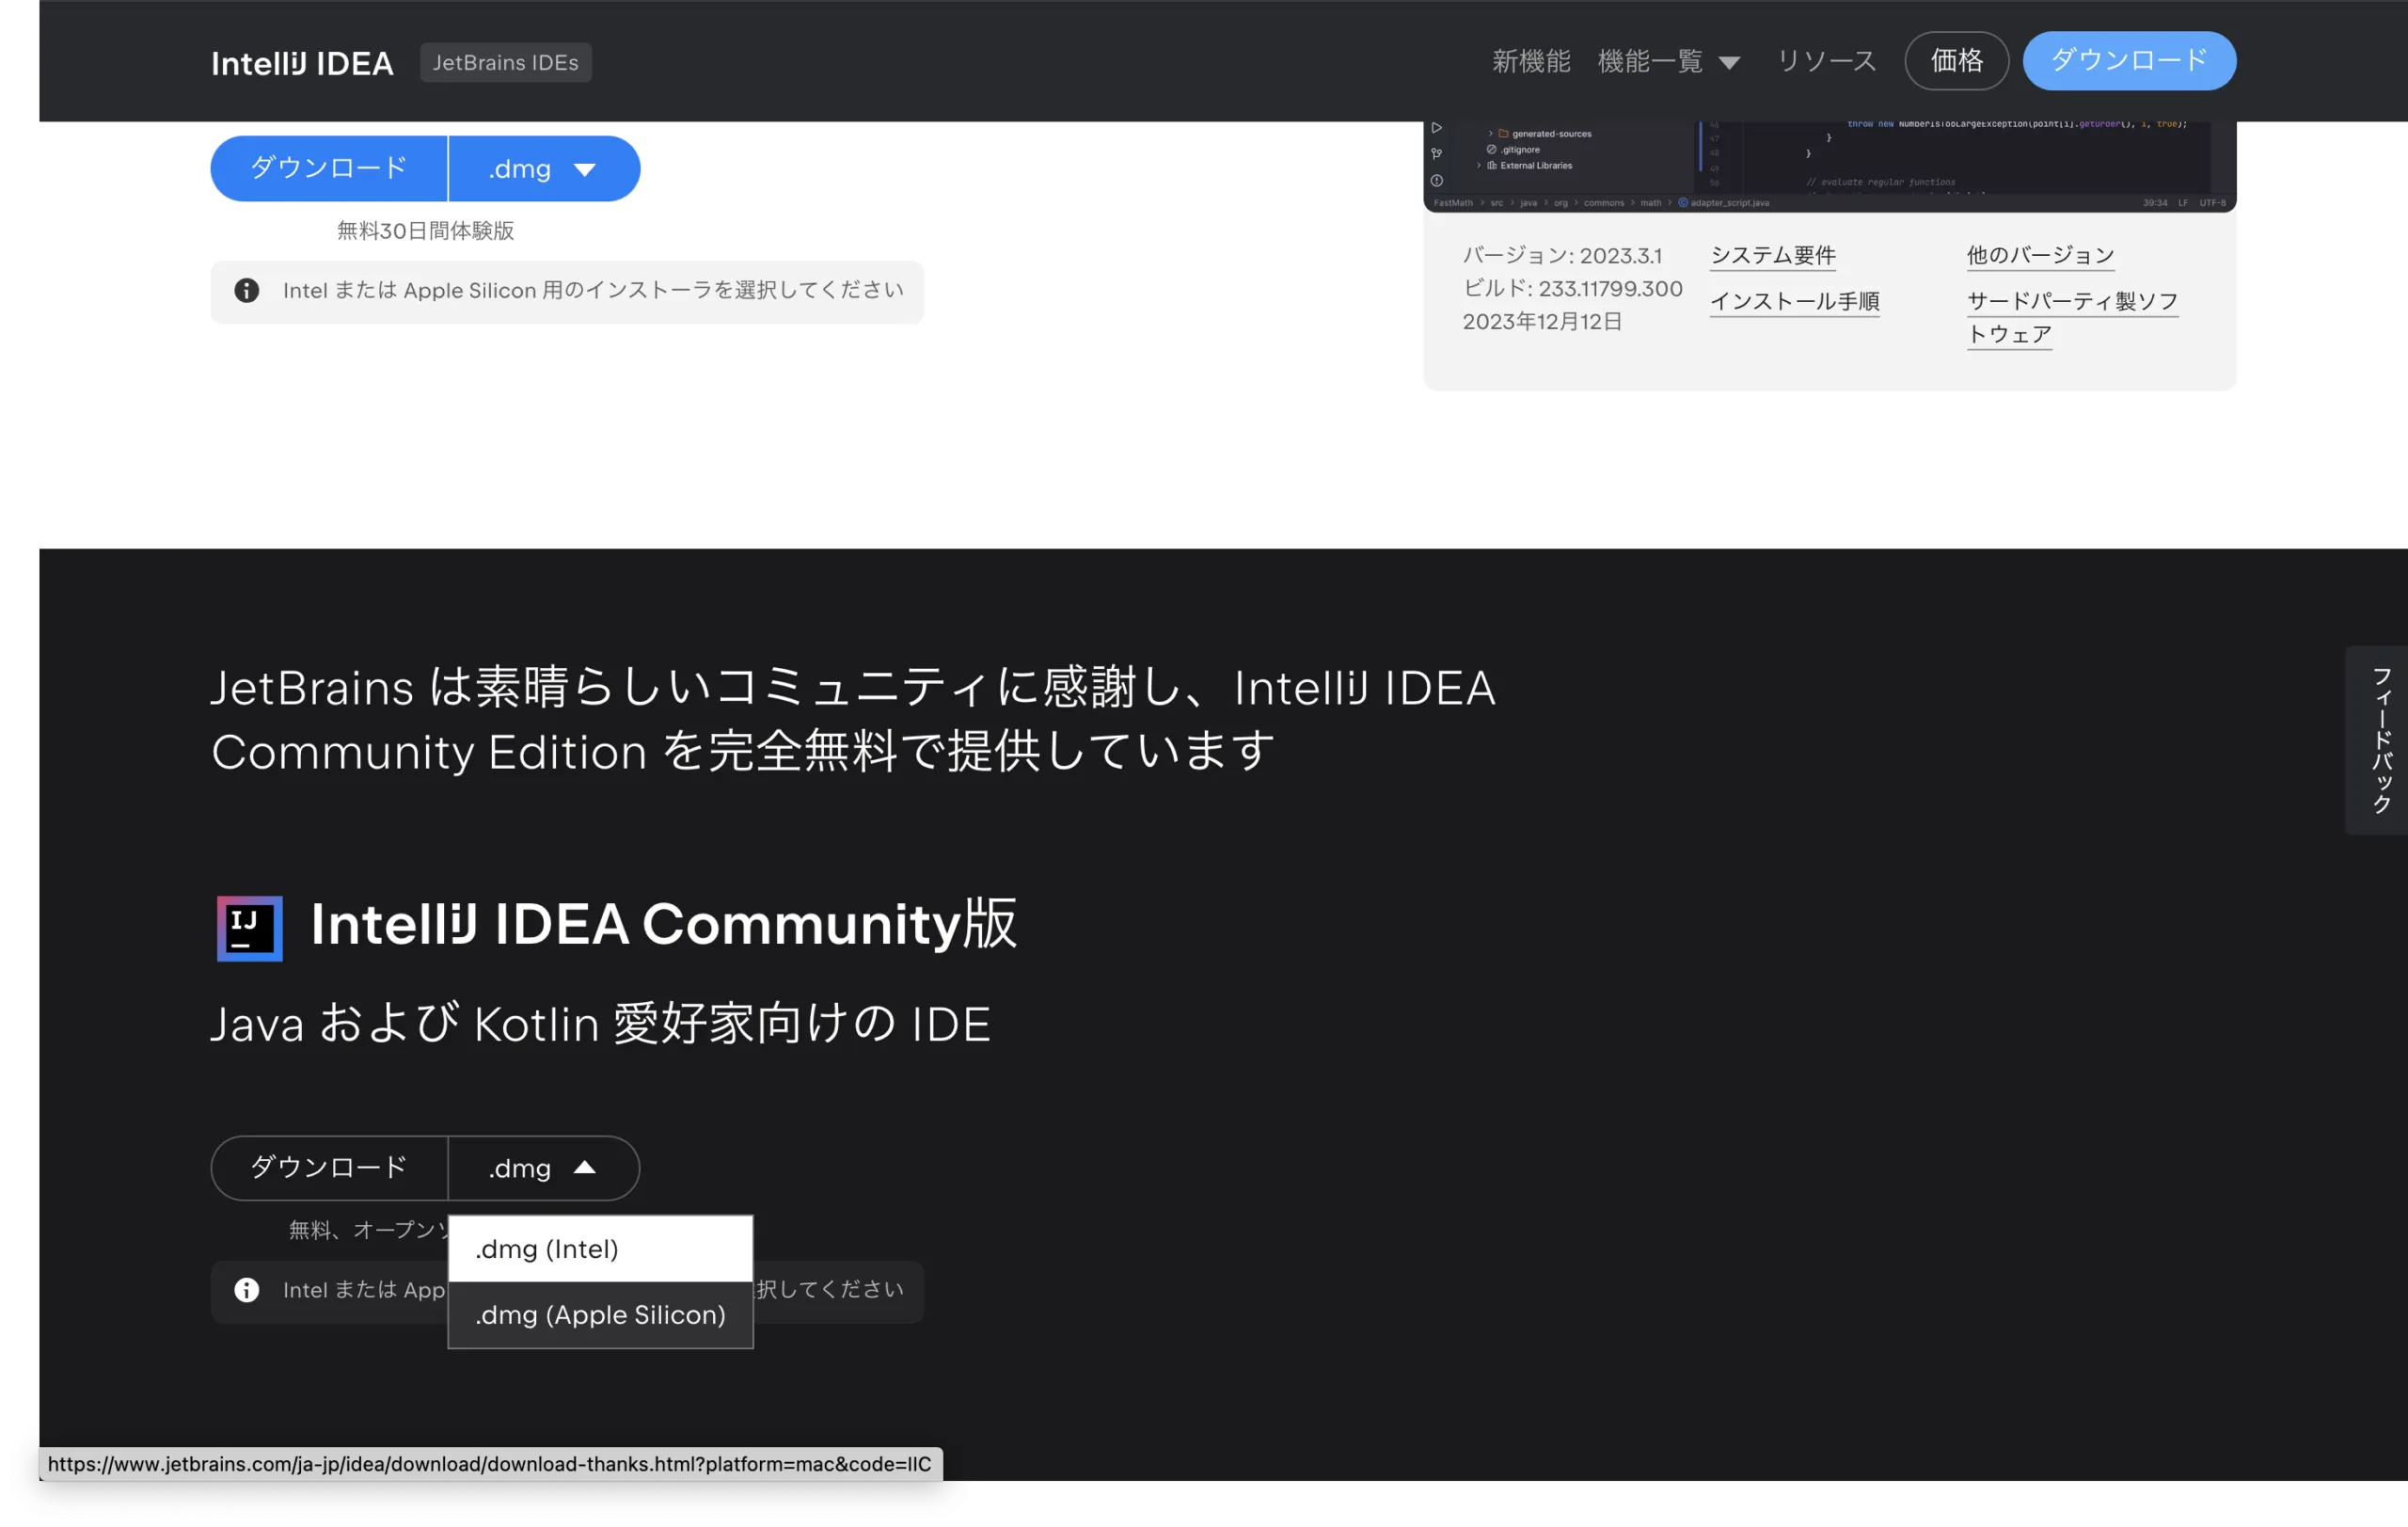Viewport: 2408px width, 1527px height.
Task: Open the 他のバージョン link
Action: pos(2040,255)
